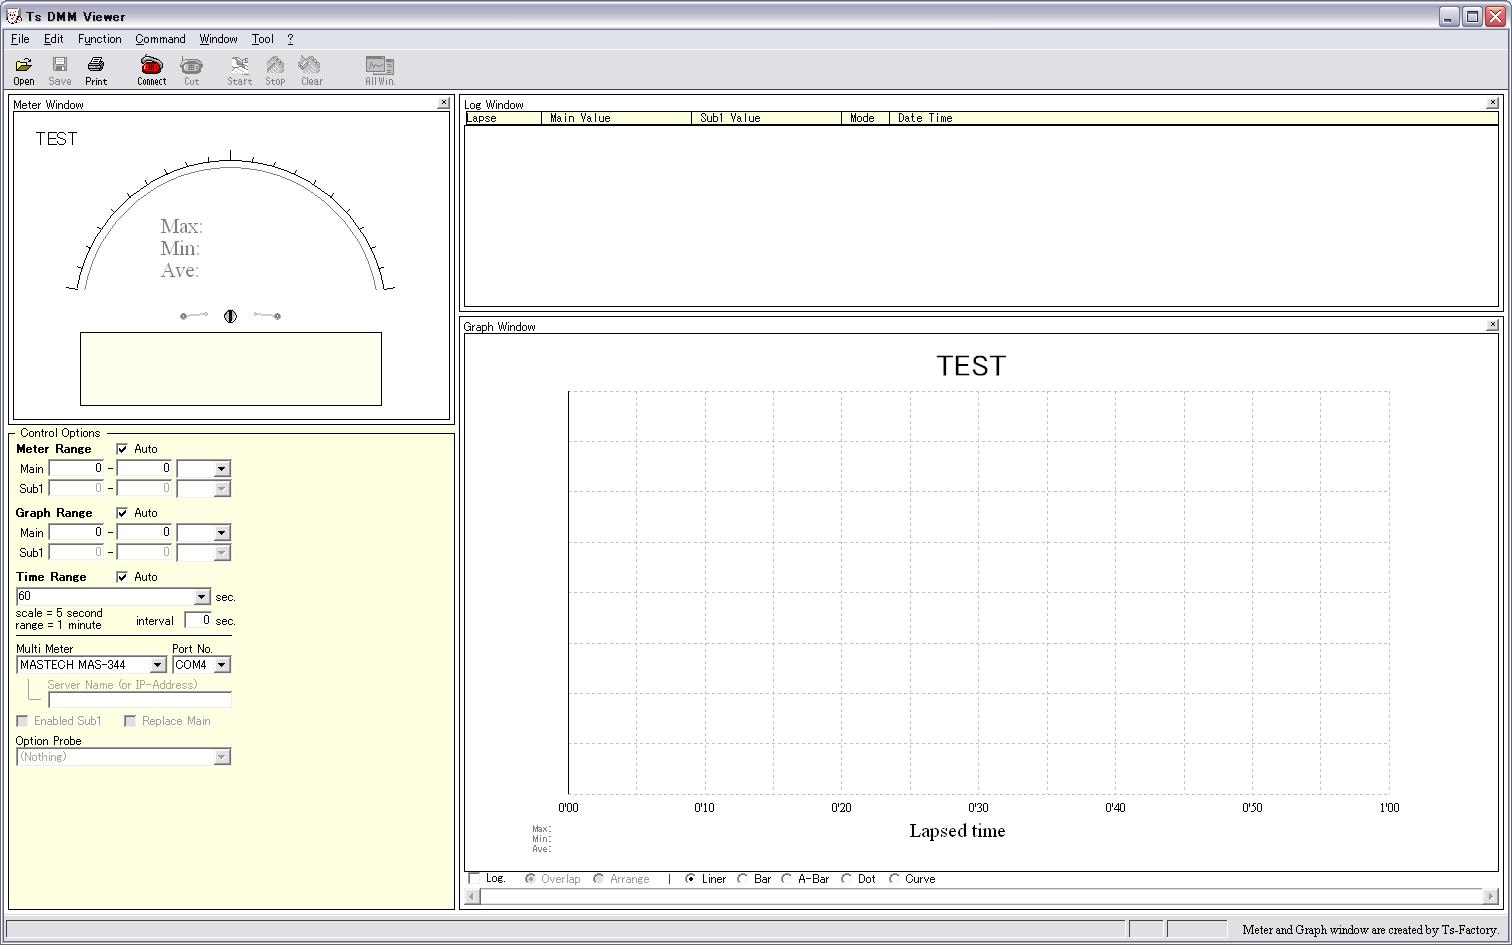Image resolution: width=1512 pixels, height=945 pixels.
Task: Close the Log Window panel
Action: (1493, 103)
